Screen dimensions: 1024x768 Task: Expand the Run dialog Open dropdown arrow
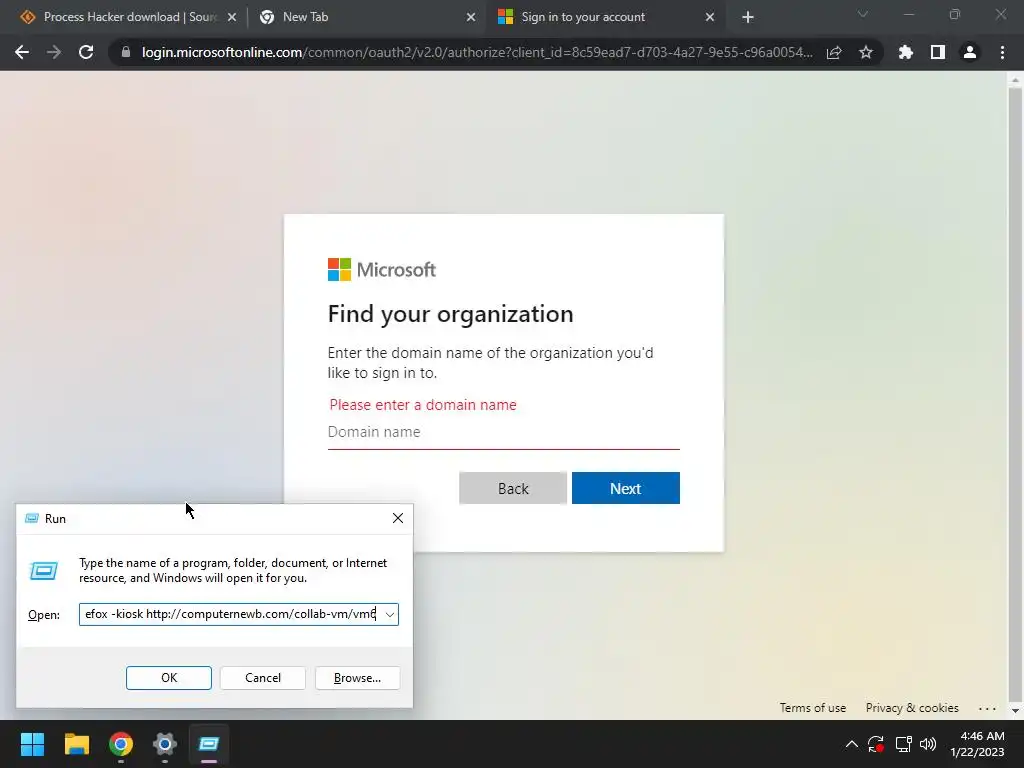pyautogui.click(x=390, y=615)
